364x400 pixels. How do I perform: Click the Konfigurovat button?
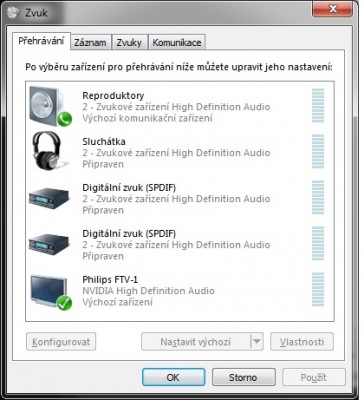[x=61, y=342]
